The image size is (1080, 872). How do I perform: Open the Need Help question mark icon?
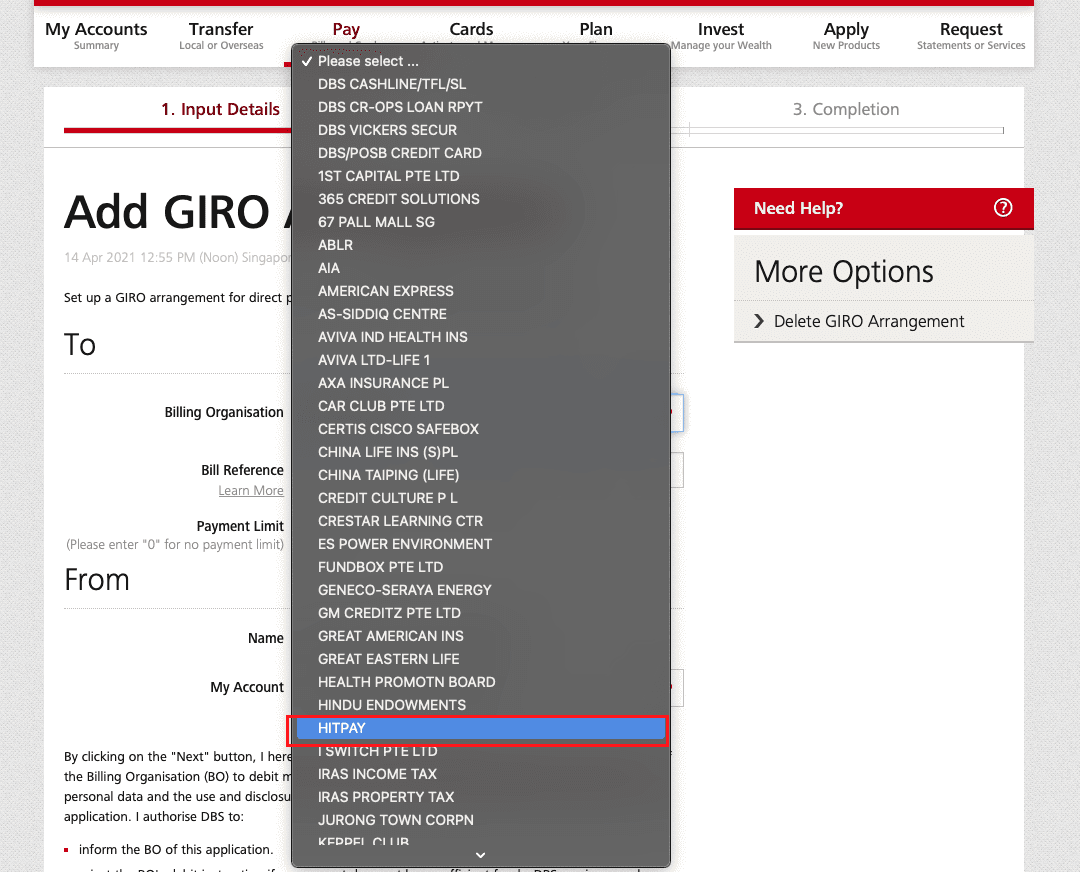tap(1003, 207)
